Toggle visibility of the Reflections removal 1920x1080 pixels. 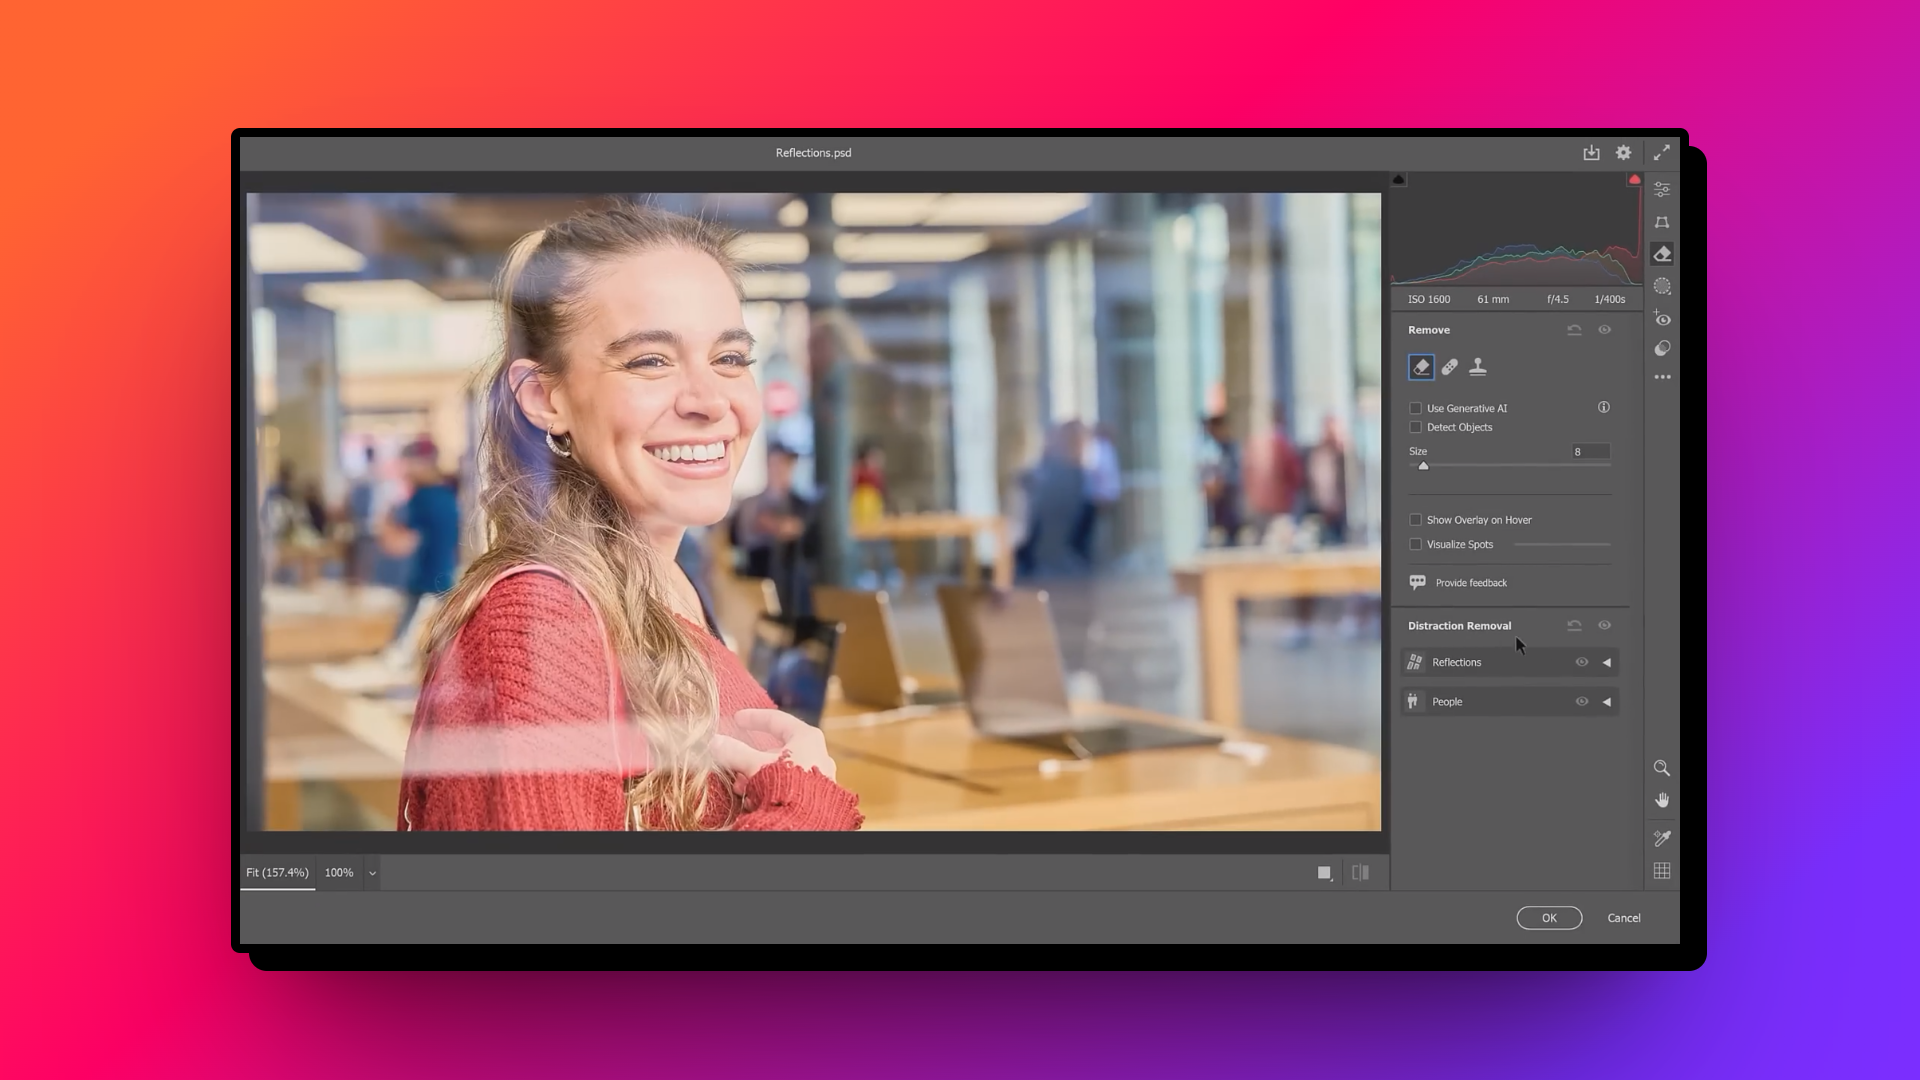pos(1582,661)
